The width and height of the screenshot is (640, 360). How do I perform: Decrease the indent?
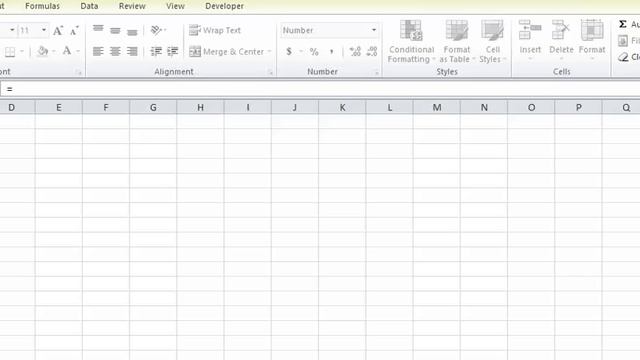[x=156, y=51]
